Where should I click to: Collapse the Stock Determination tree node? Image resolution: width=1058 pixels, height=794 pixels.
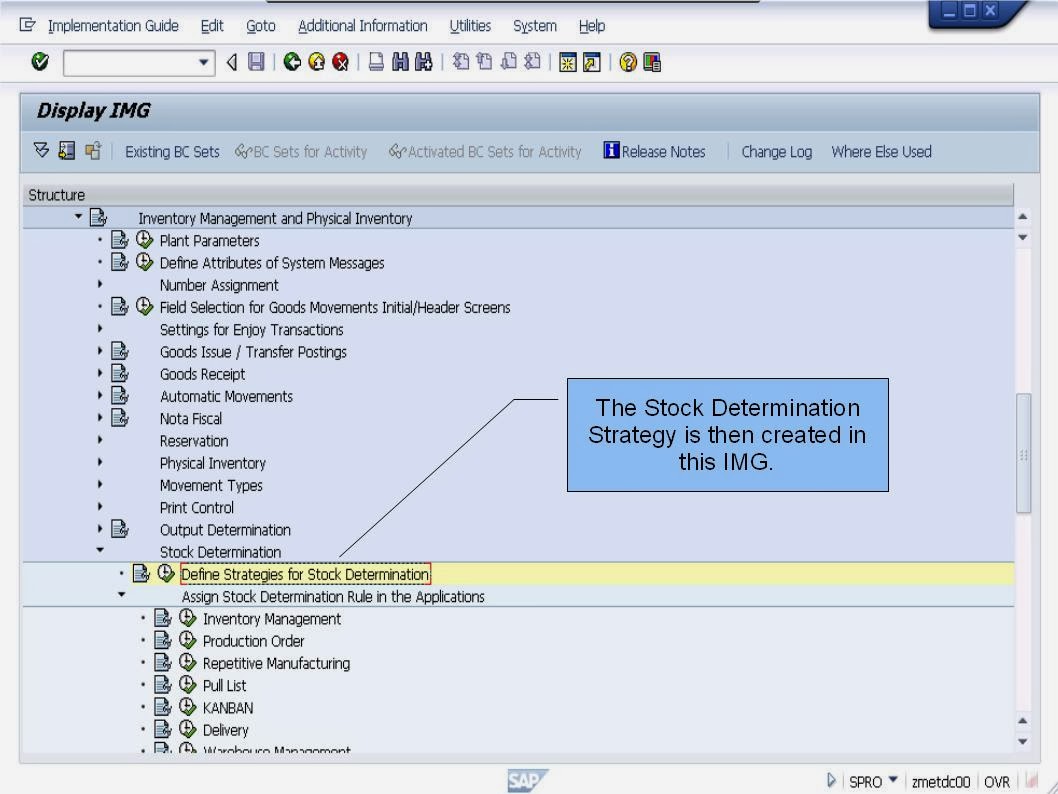[99, 551]
